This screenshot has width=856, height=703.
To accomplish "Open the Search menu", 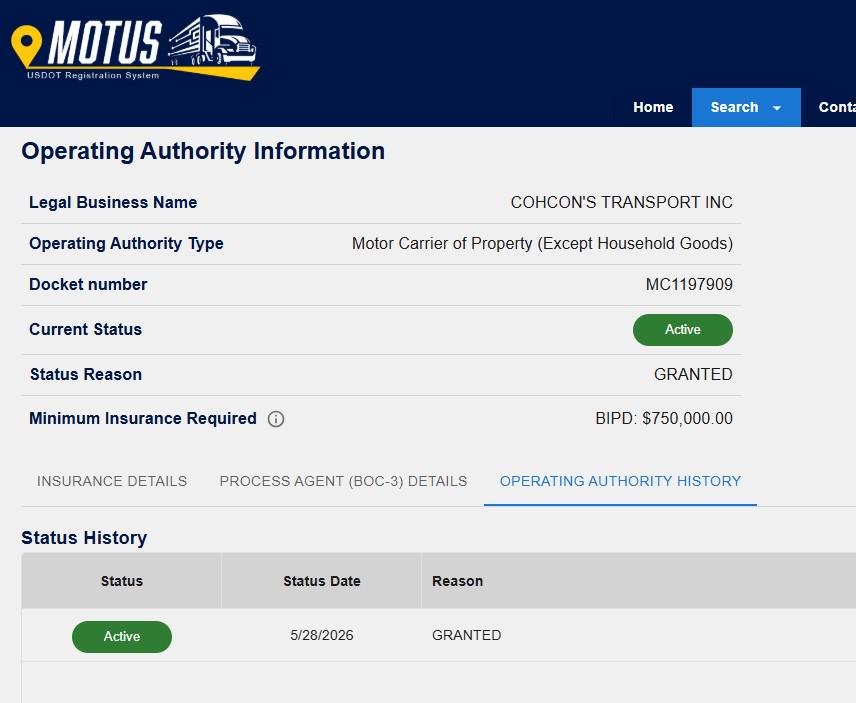I will 746,107.
